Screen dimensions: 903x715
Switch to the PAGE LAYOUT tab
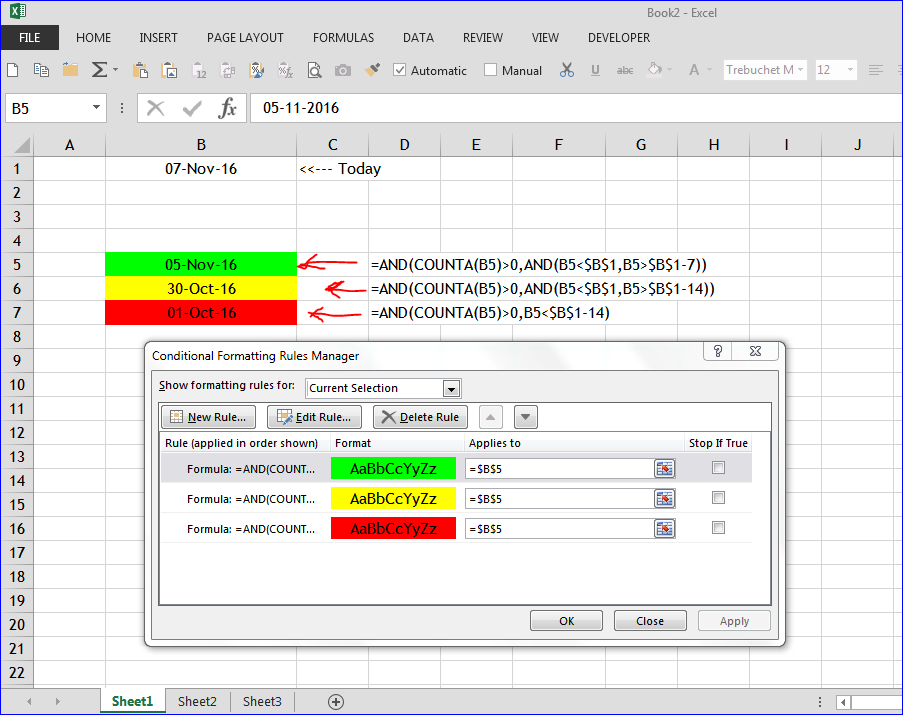click(245, 37)
